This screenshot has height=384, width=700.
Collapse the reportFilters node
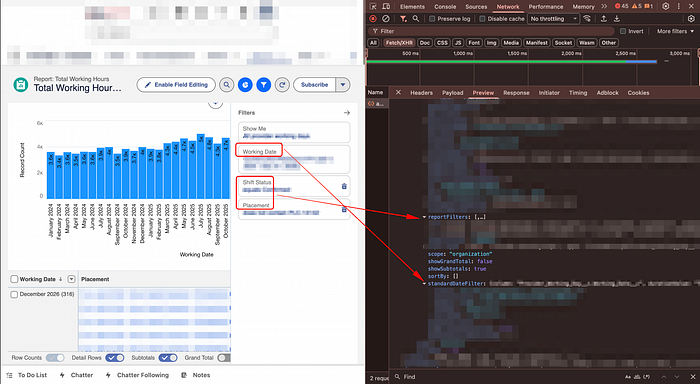[x=424, y=217]
